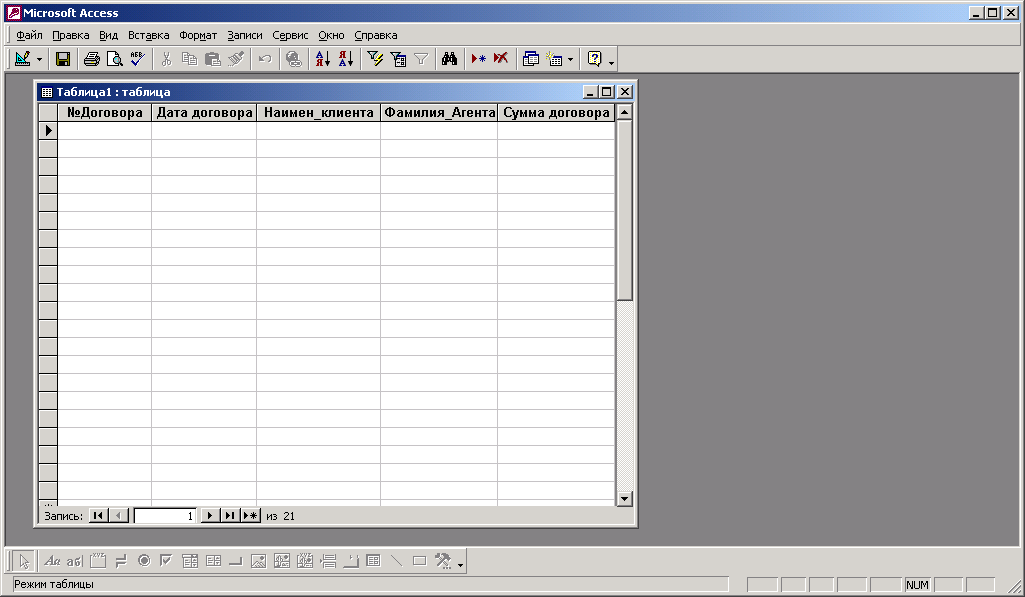The image size is (1025, 597).
Task: Go to first record navigation button
Action: [x=97, y=516]
